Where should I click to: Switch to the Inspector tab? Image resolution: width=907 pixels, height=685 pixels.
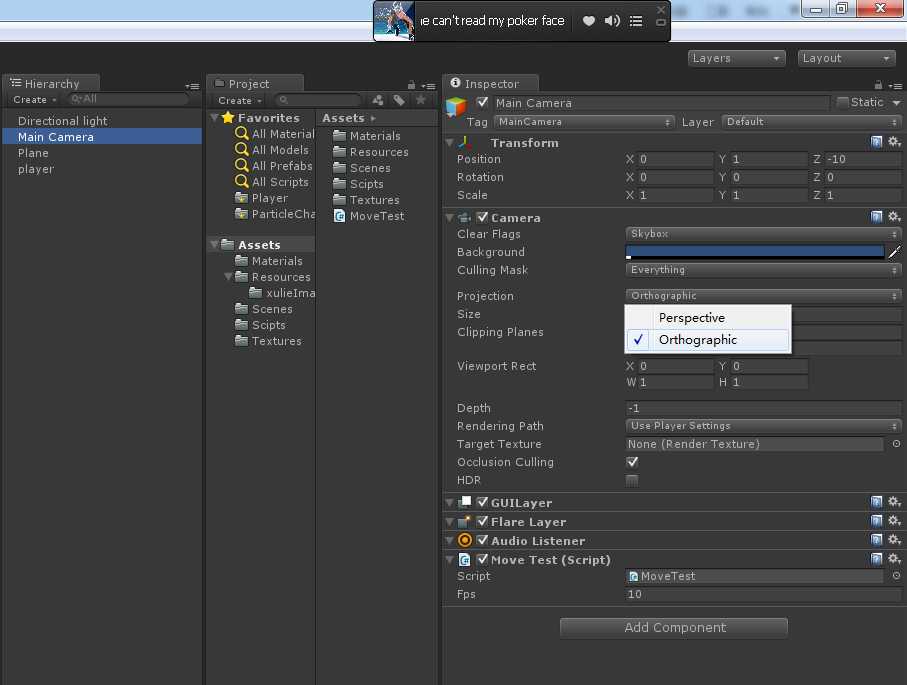coord(491,83)
